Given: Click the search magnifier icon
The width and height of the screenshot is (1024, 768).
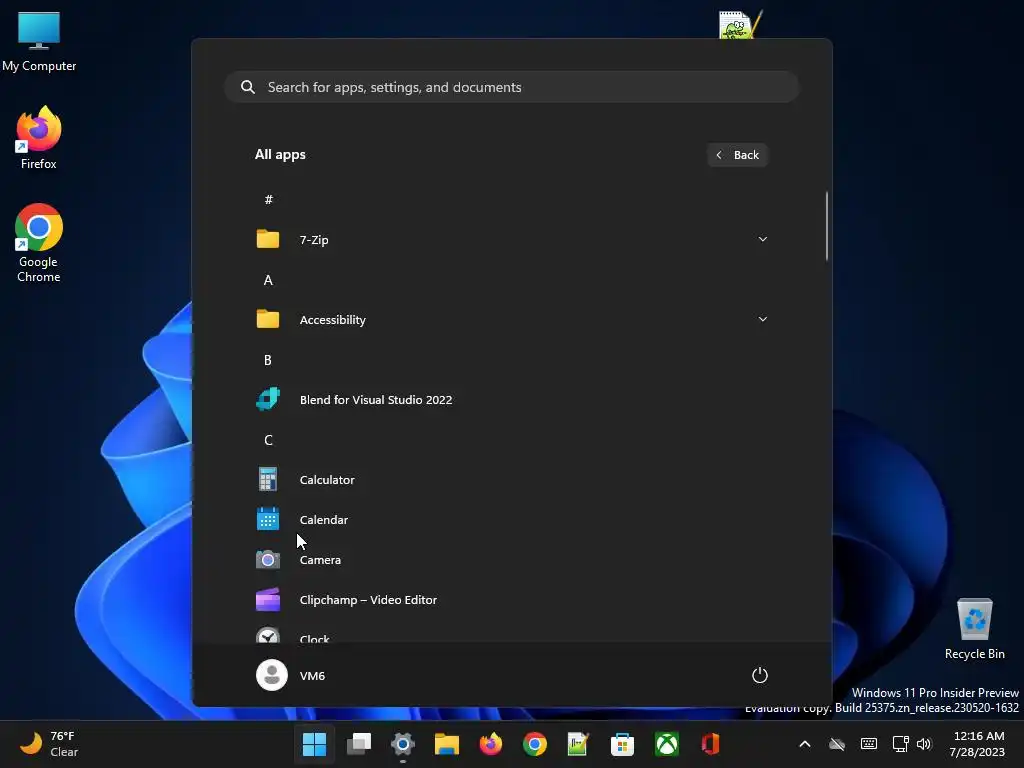Looking at the screenshot, I should [248, 87].
